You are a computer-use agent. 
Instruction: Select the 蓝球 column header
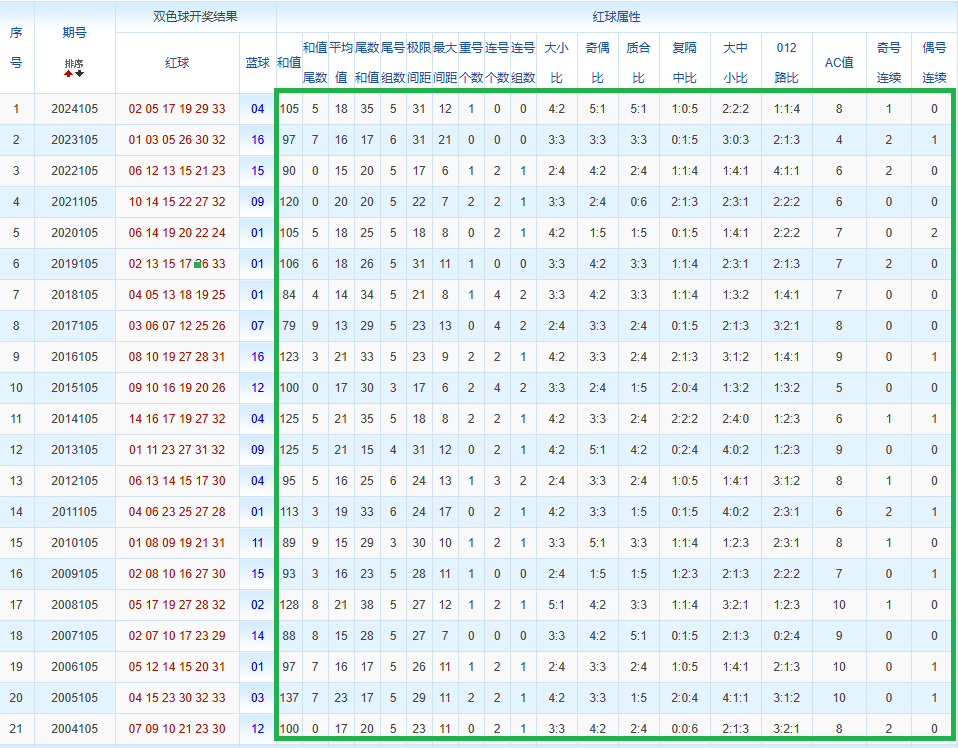click(x=257, y=62)
